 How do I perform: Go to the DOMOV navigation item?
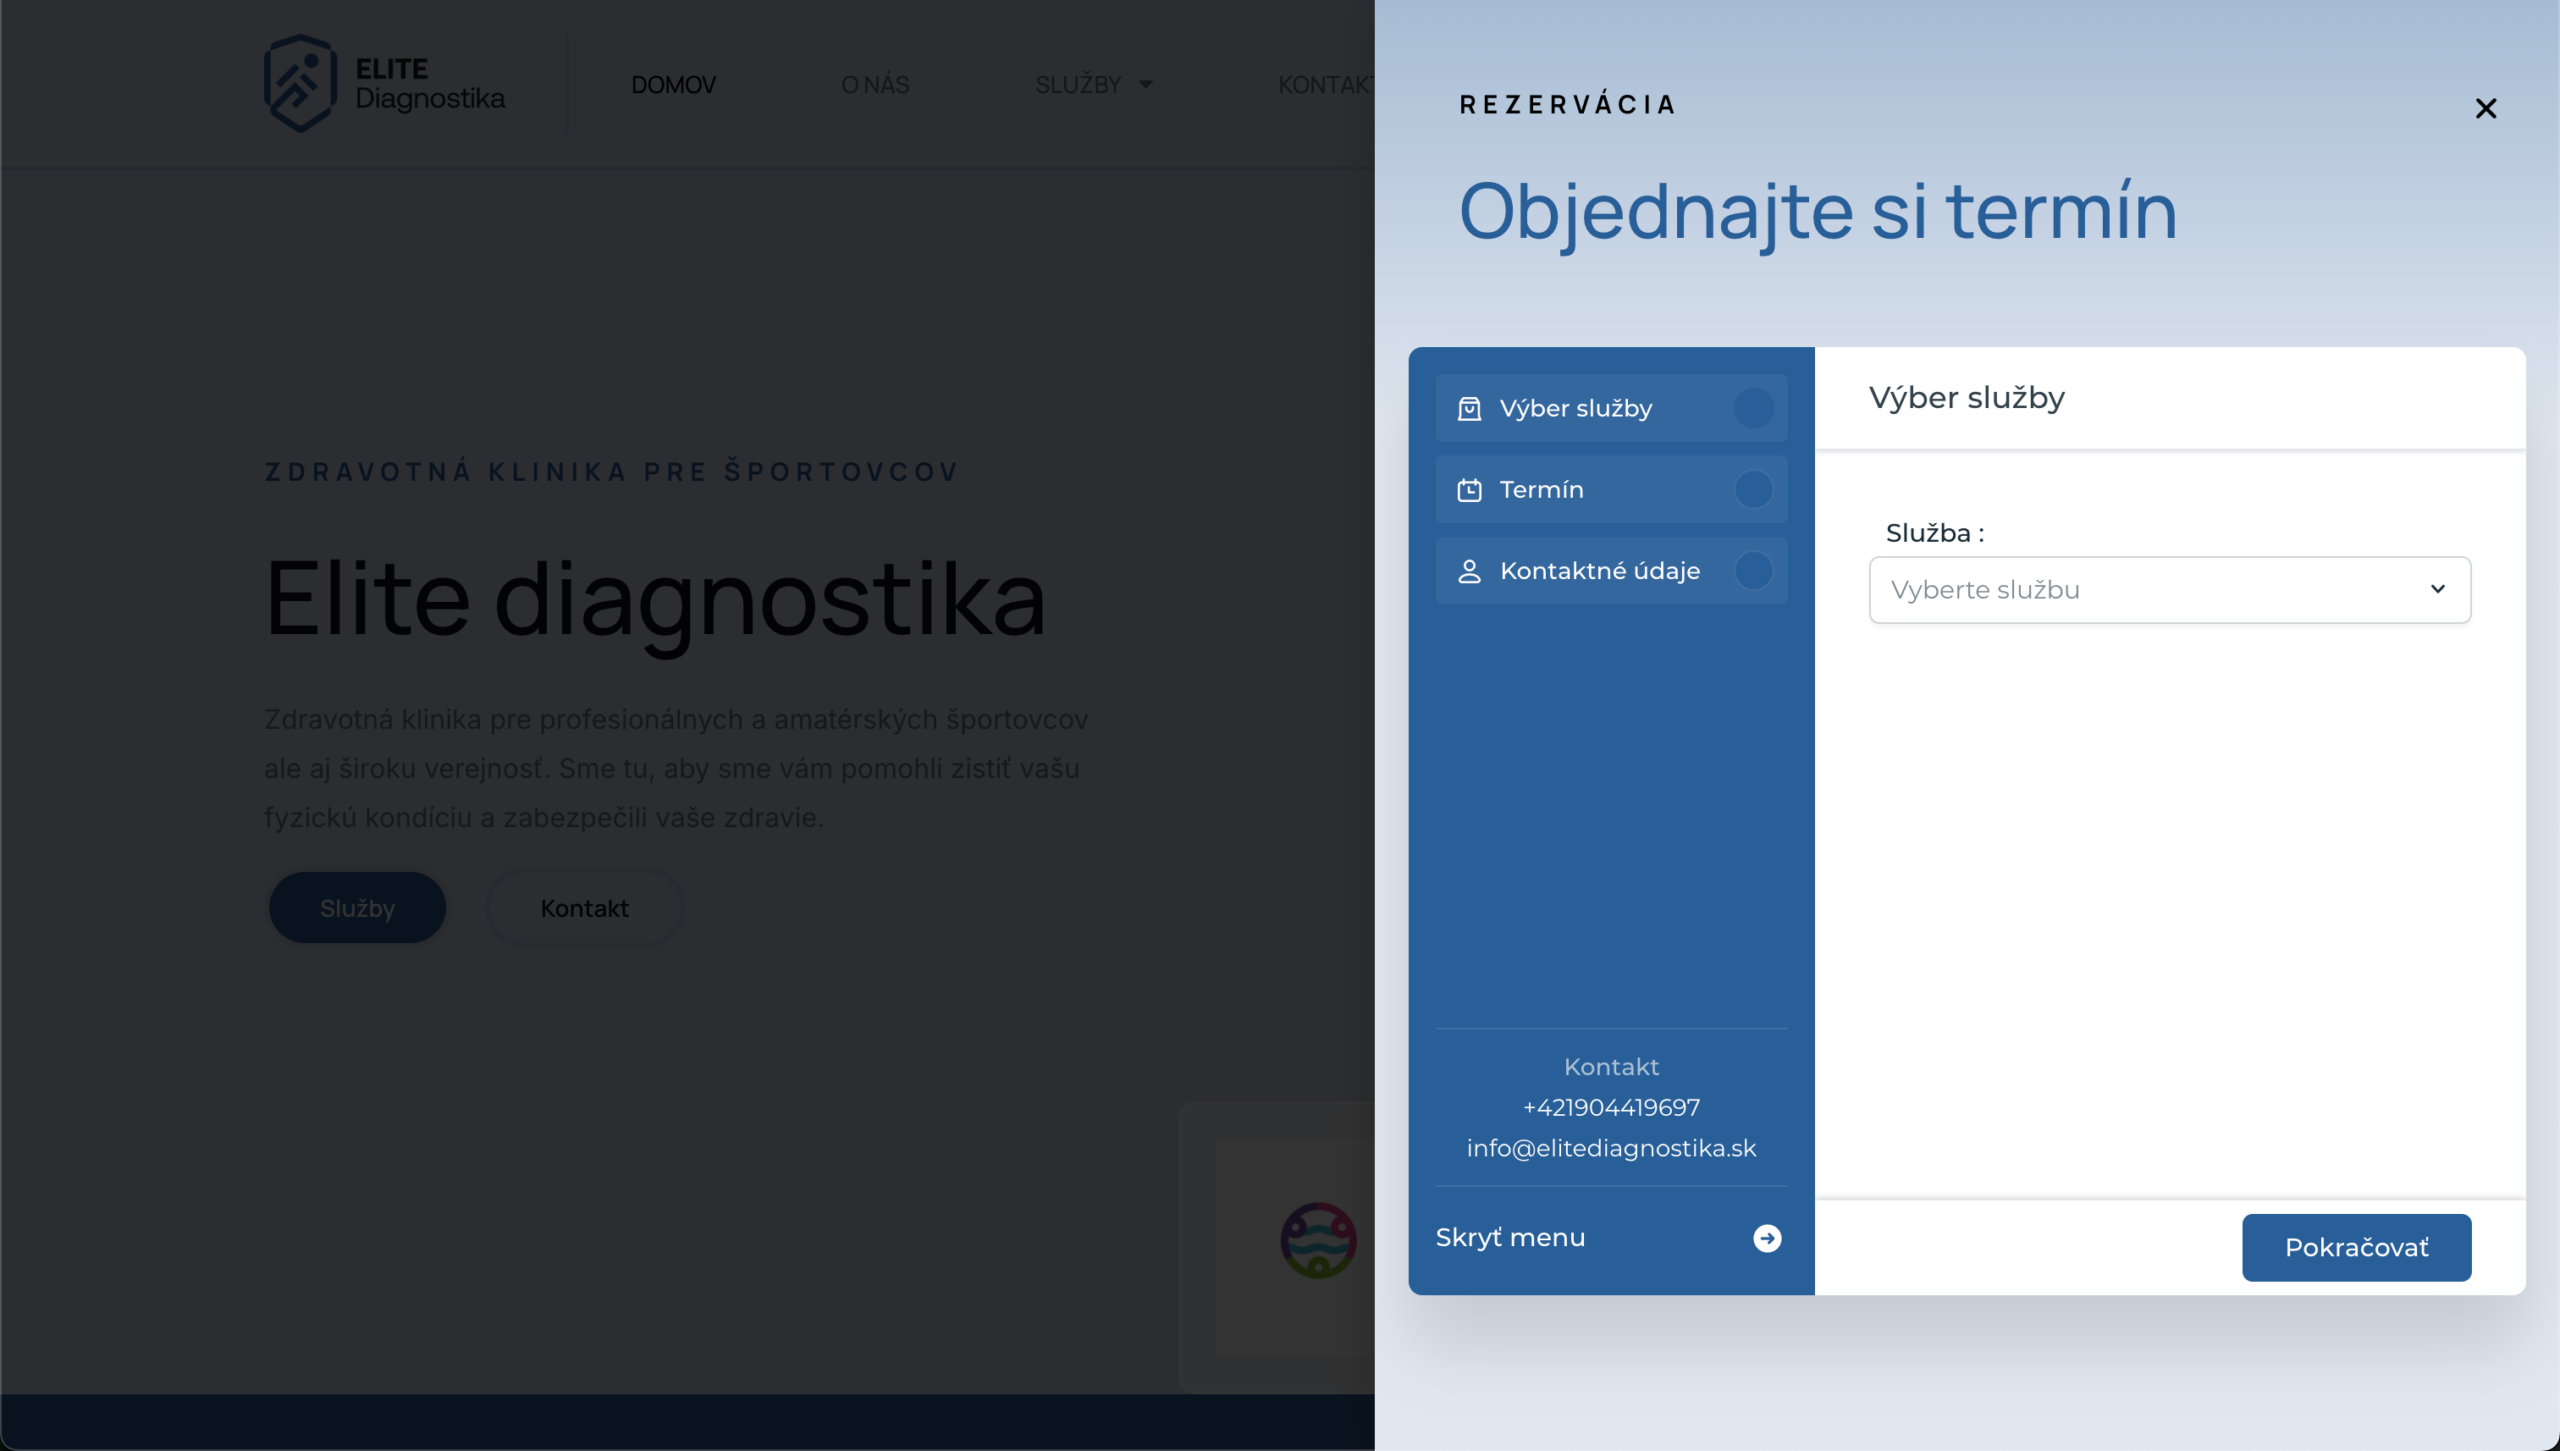coord(674,85)
